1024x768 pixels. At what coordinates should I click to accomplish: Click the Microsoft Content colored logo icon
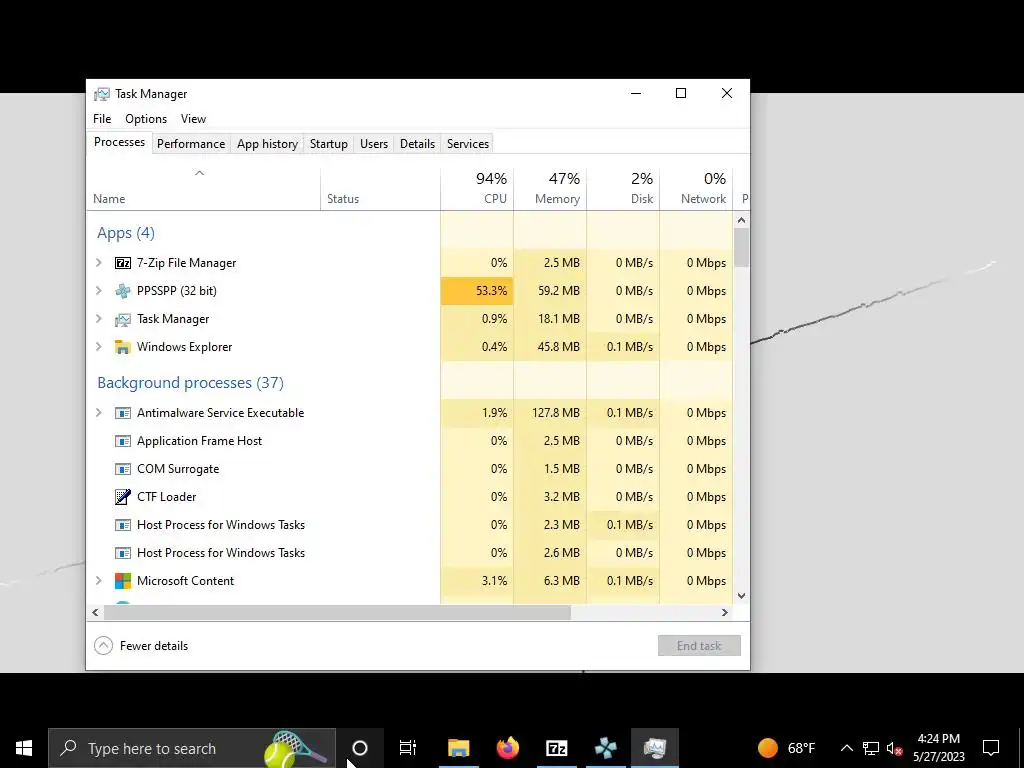pos(123,581)
